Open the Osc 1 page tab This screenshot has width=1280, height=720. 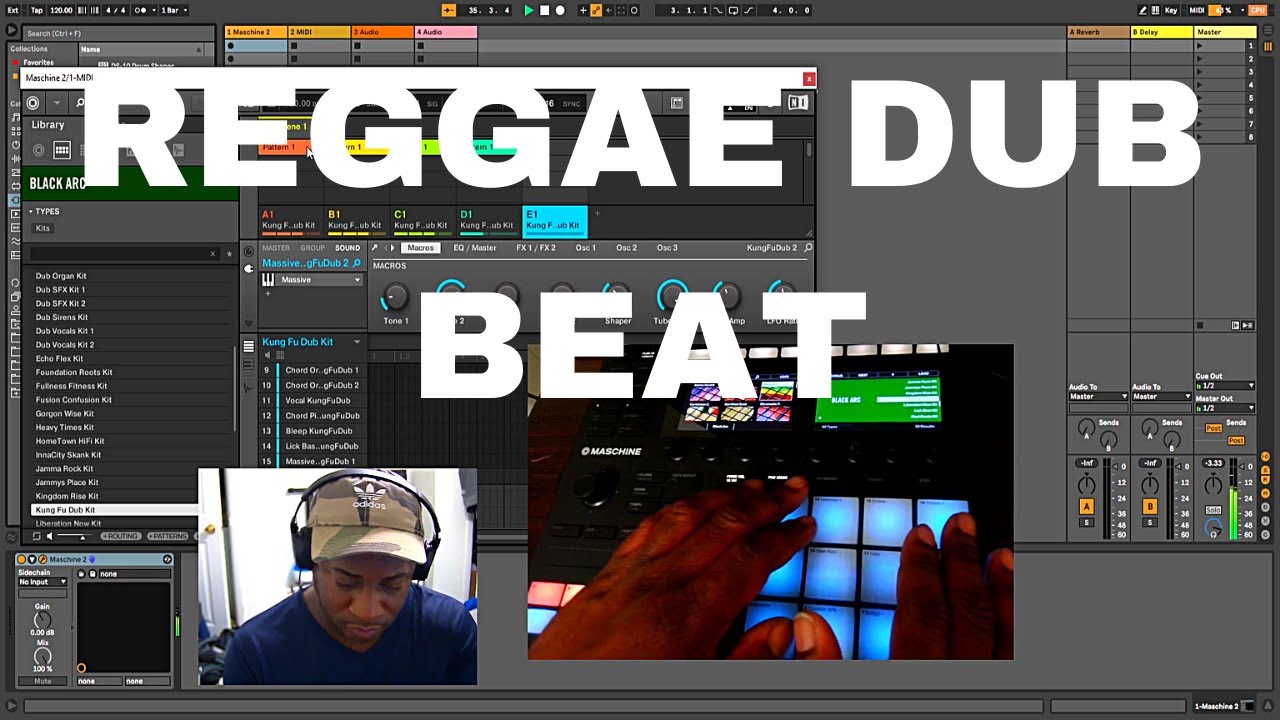586,248
